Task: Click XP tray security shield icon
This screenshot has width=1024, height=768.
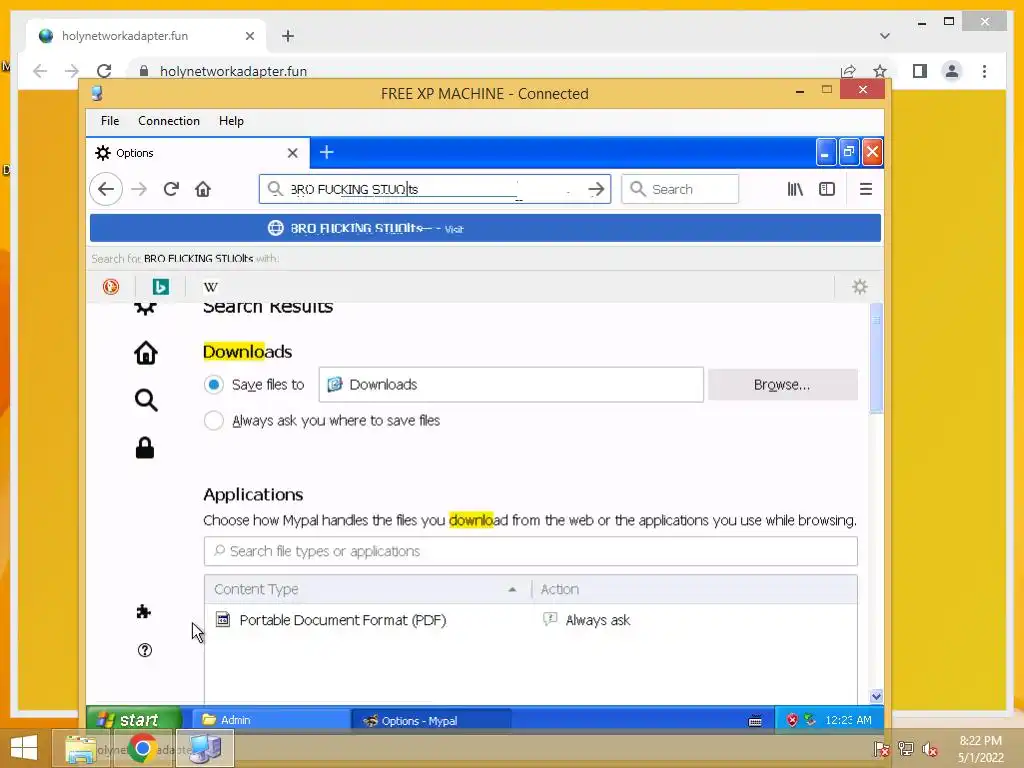Action: click(792, 720)
